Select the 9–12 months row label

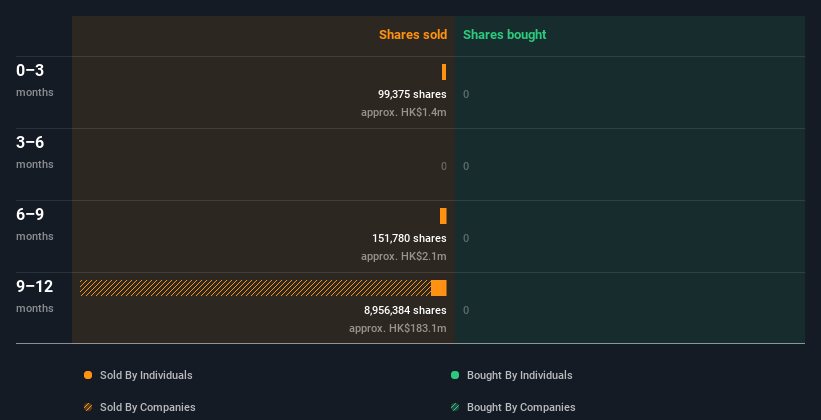click(x=35, y=296)
